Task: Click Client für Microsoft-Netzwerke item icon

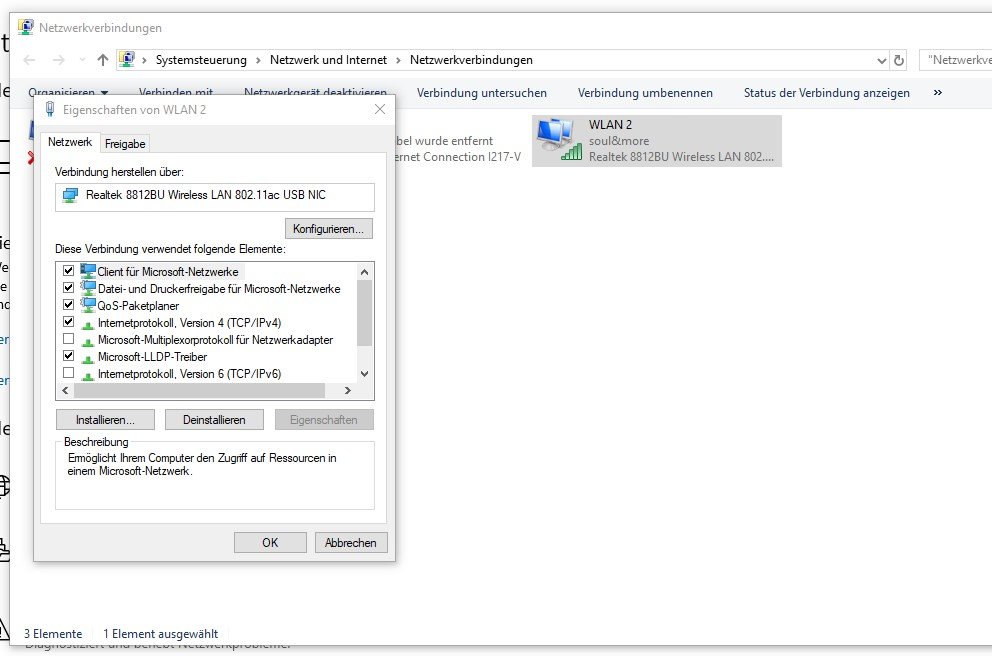Action: pyautogui.click(x=88, y=271)
